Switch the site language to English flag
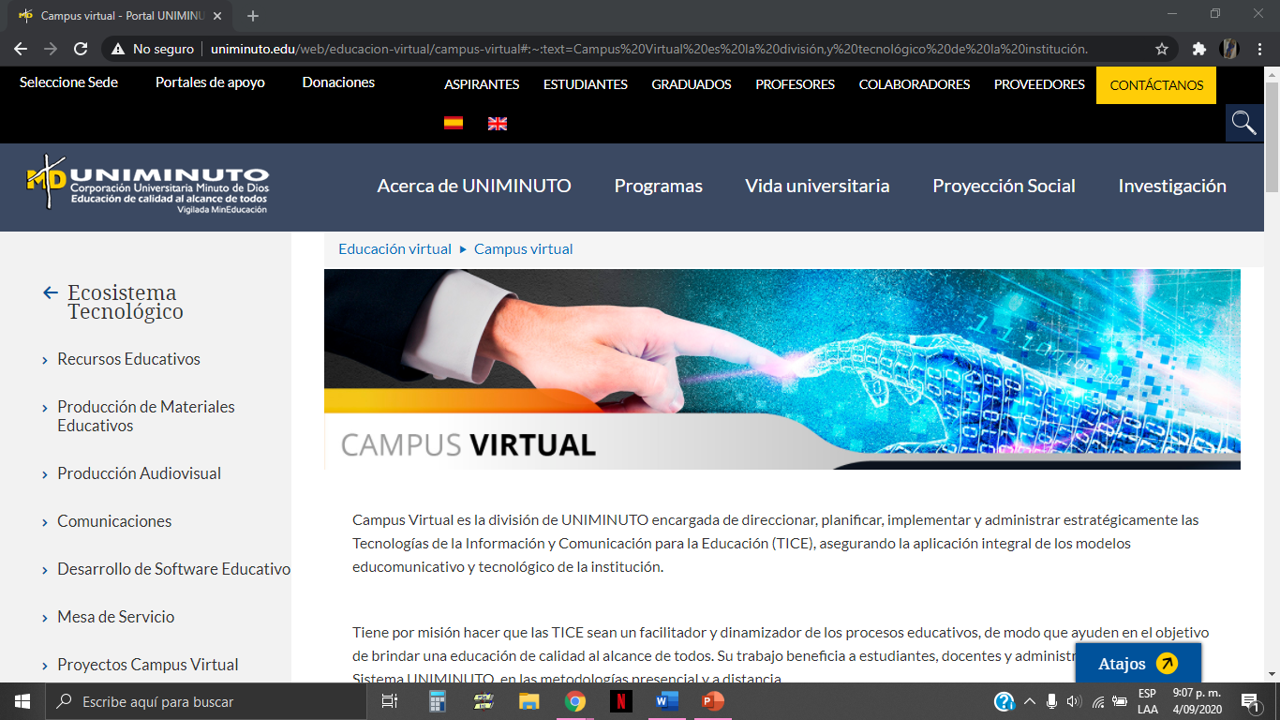 click(x=497, y=123)
